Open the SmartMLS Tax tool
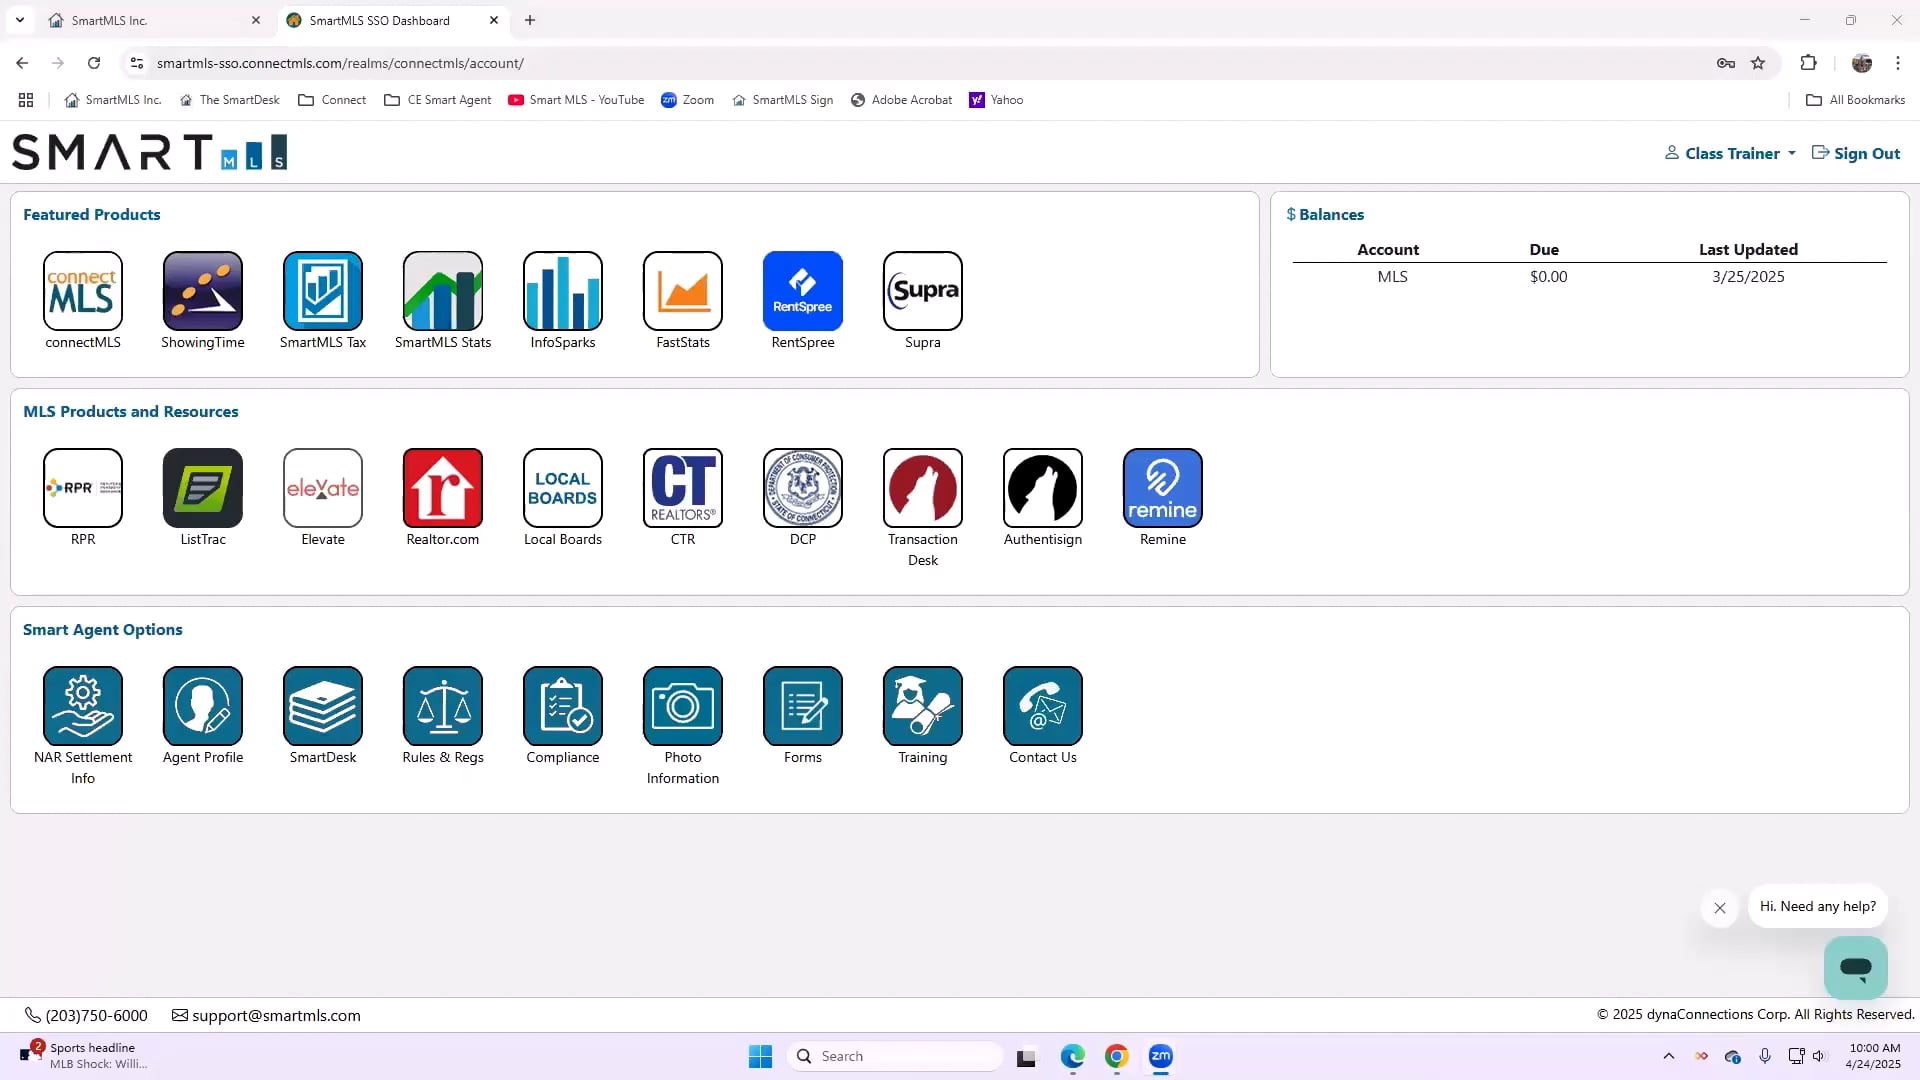Viewport: 1920px width, 1080px height. click(x=322, y=291)
